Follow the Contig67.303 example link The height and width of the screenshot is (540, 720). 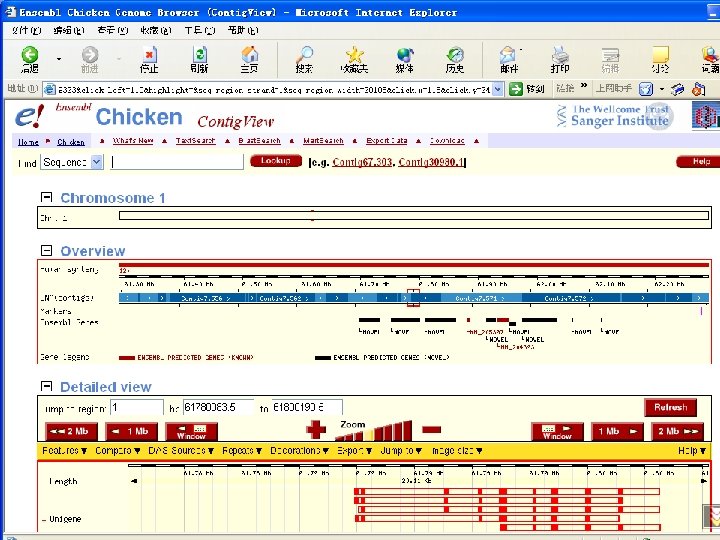point(362,162)
